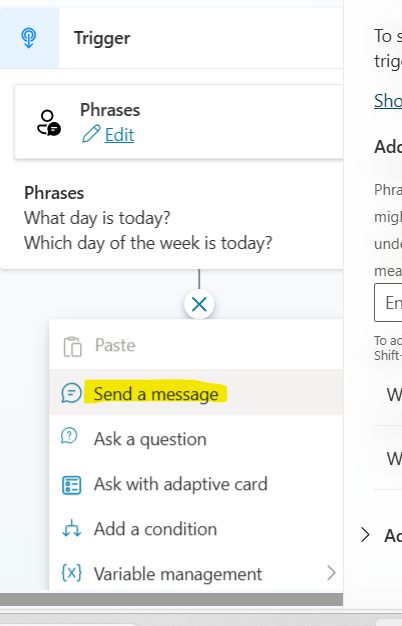Choose Add a condition menu item
This screenshot has height=626, width=402.
coord(196,529)
